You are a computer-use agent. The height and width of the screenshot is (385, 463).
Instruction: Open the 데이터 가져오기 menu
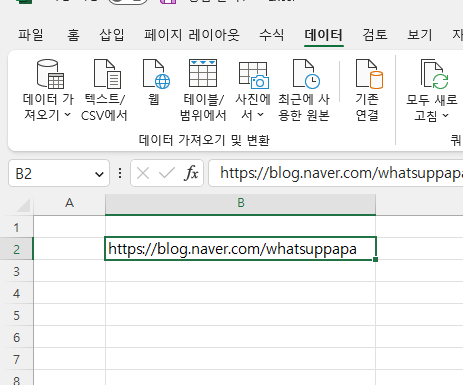[48, 90]
